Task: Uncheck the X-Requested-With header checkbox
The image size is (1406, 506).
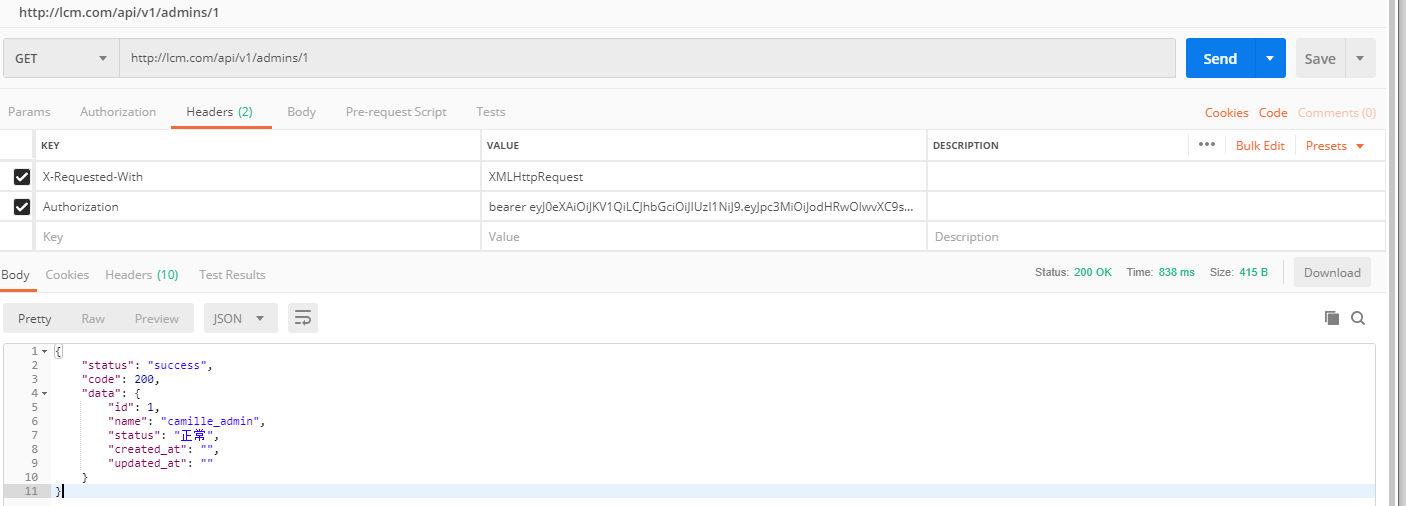Action: 22,177
